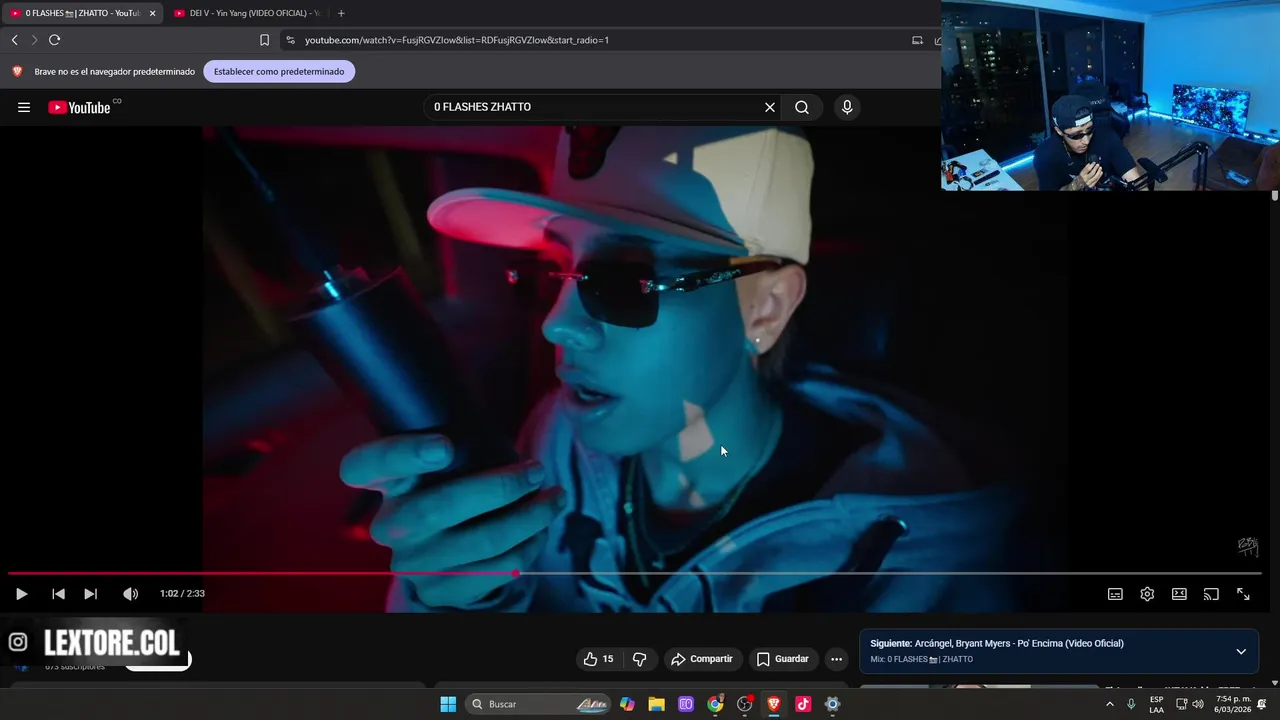Open File Explorer from the taskbar
1280x720 pixels.
[656, 704]
